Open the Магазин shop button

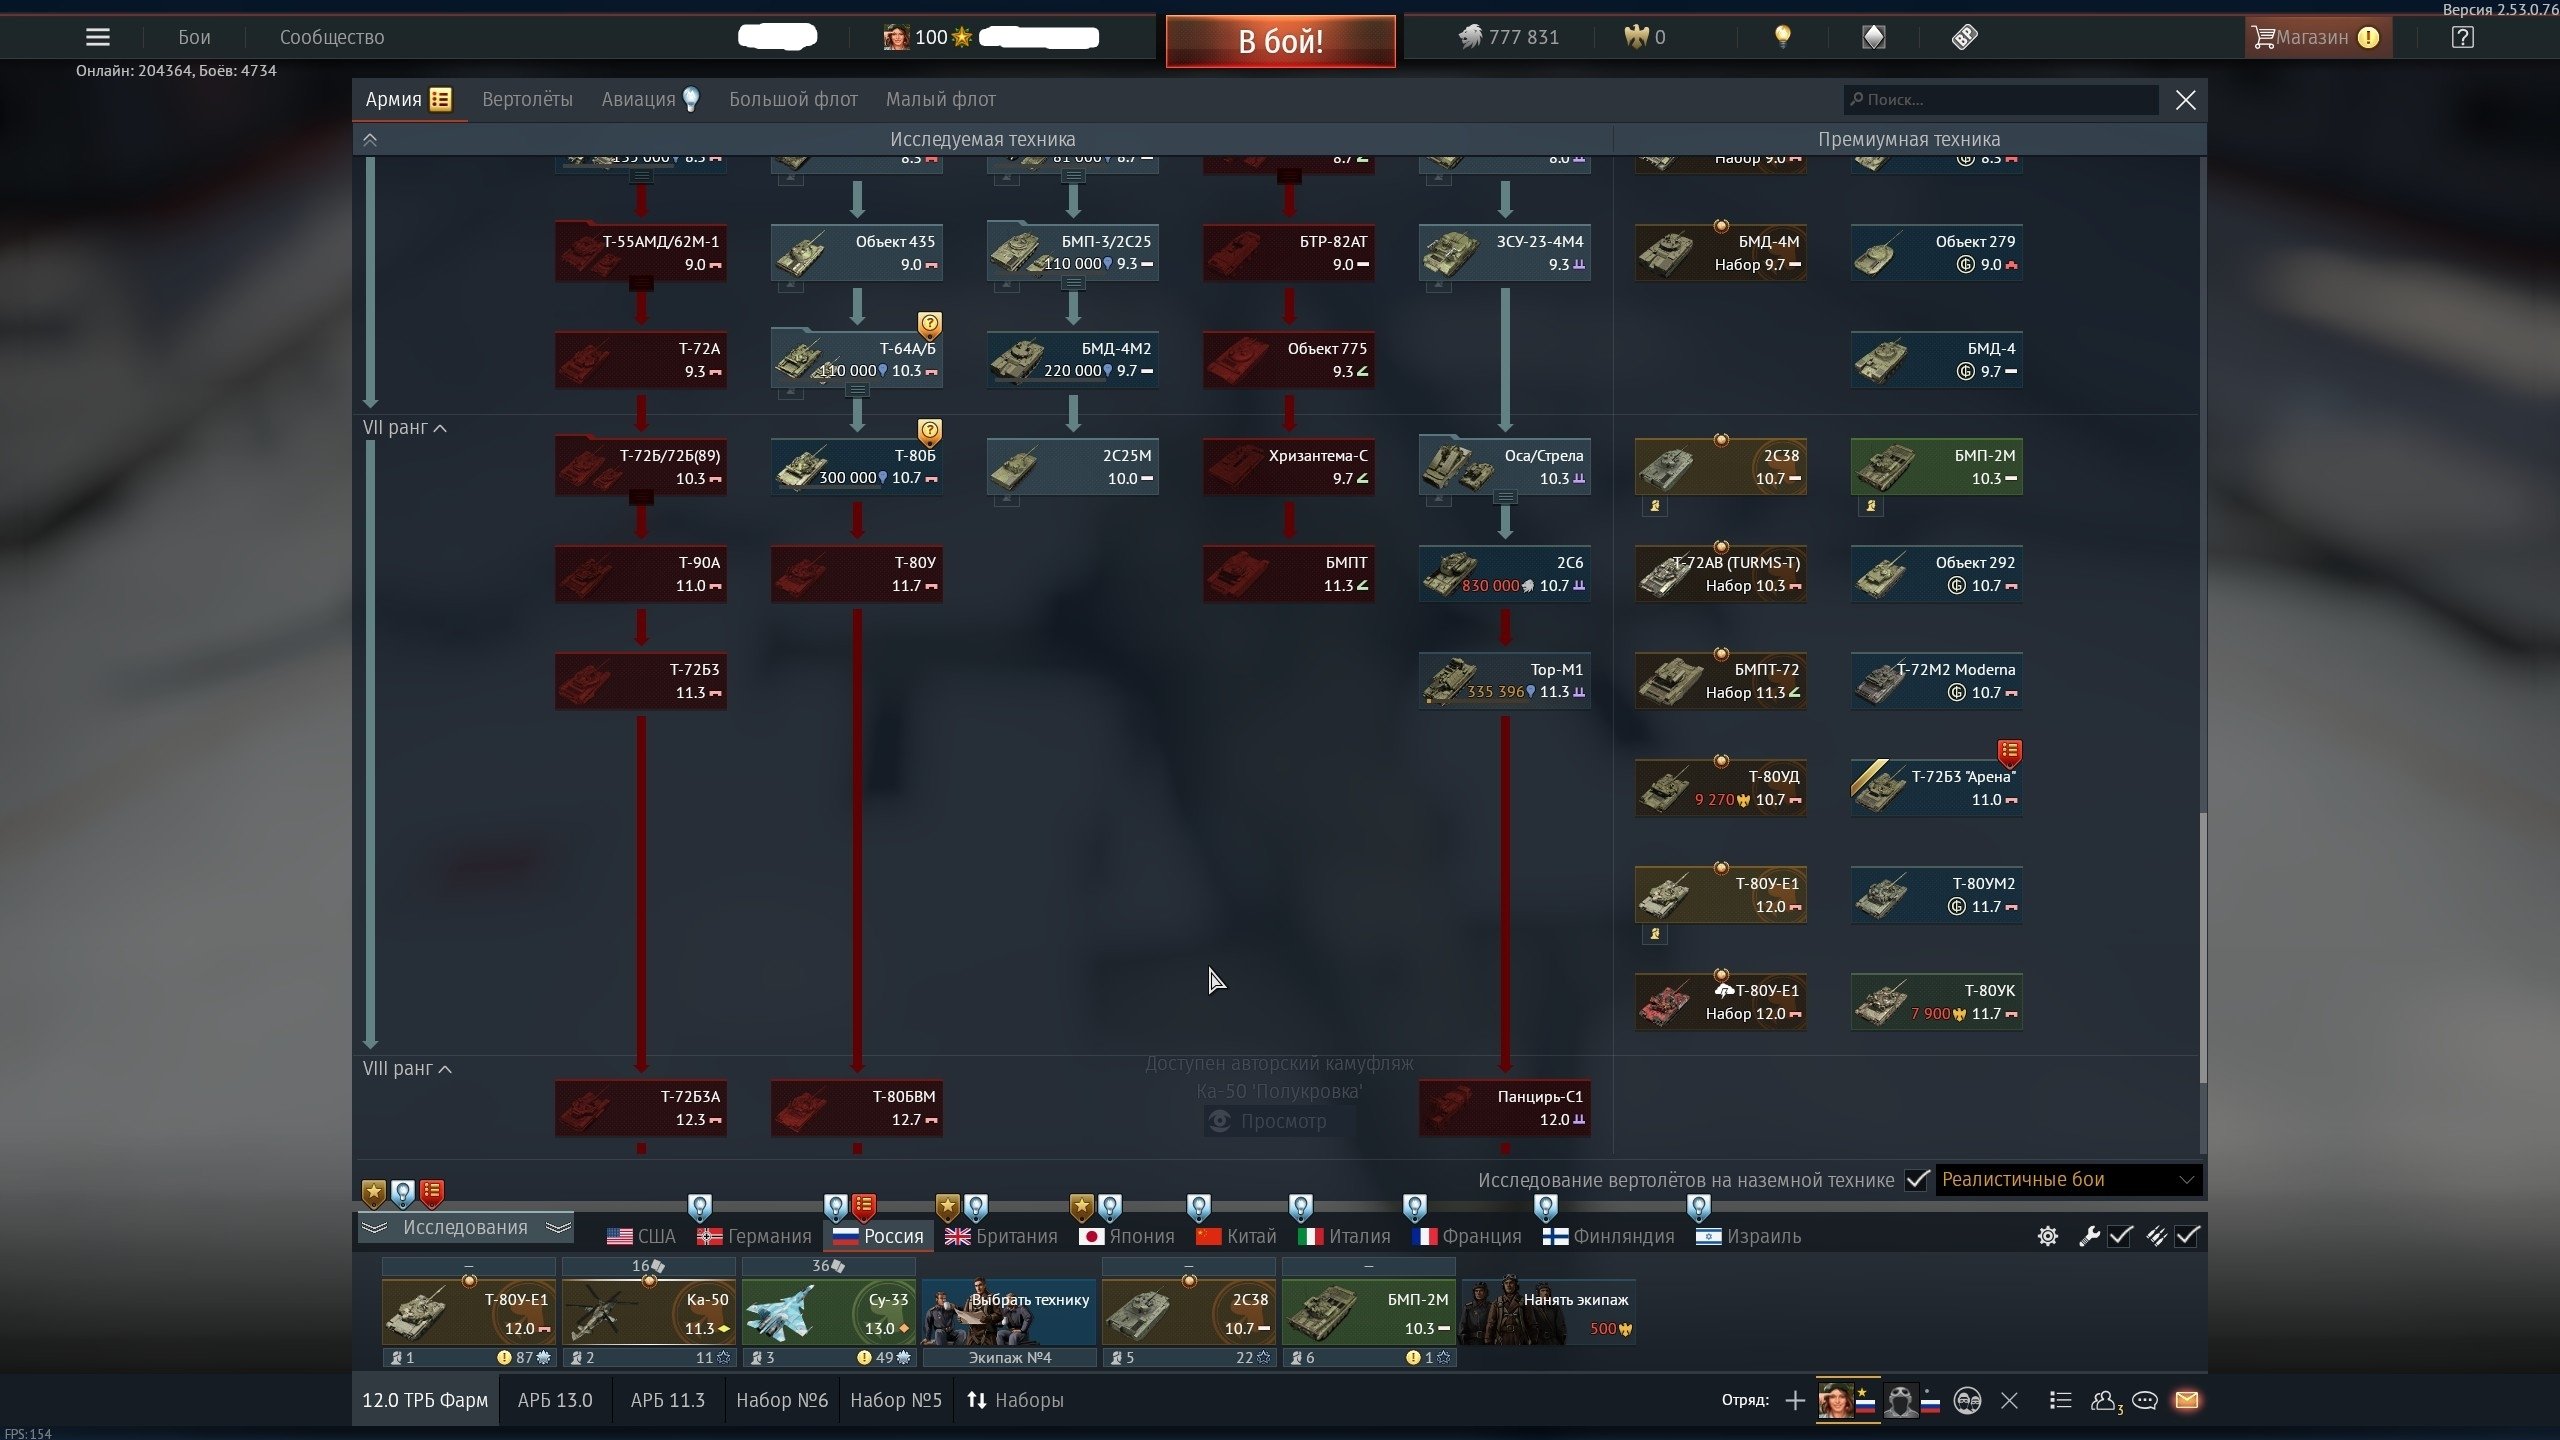(x=2314, y=37)
